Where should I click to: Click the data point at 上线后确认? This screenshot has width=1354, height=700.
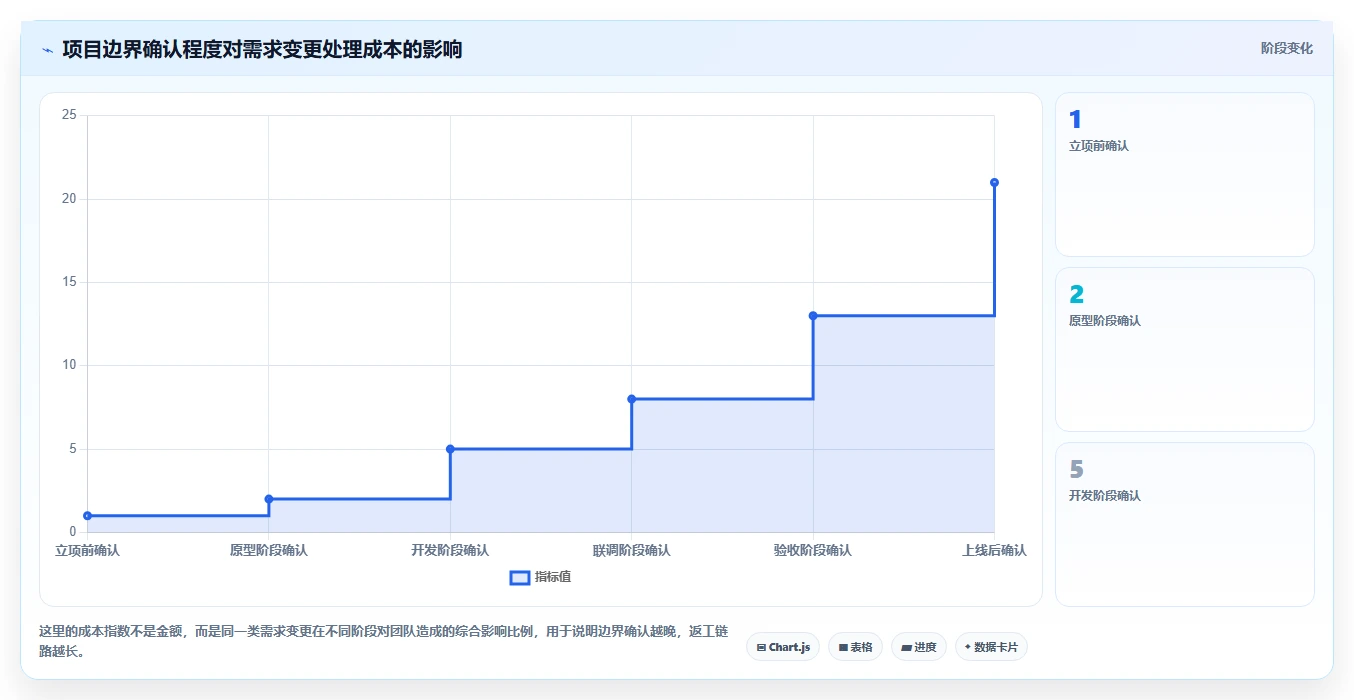point(994,182)
